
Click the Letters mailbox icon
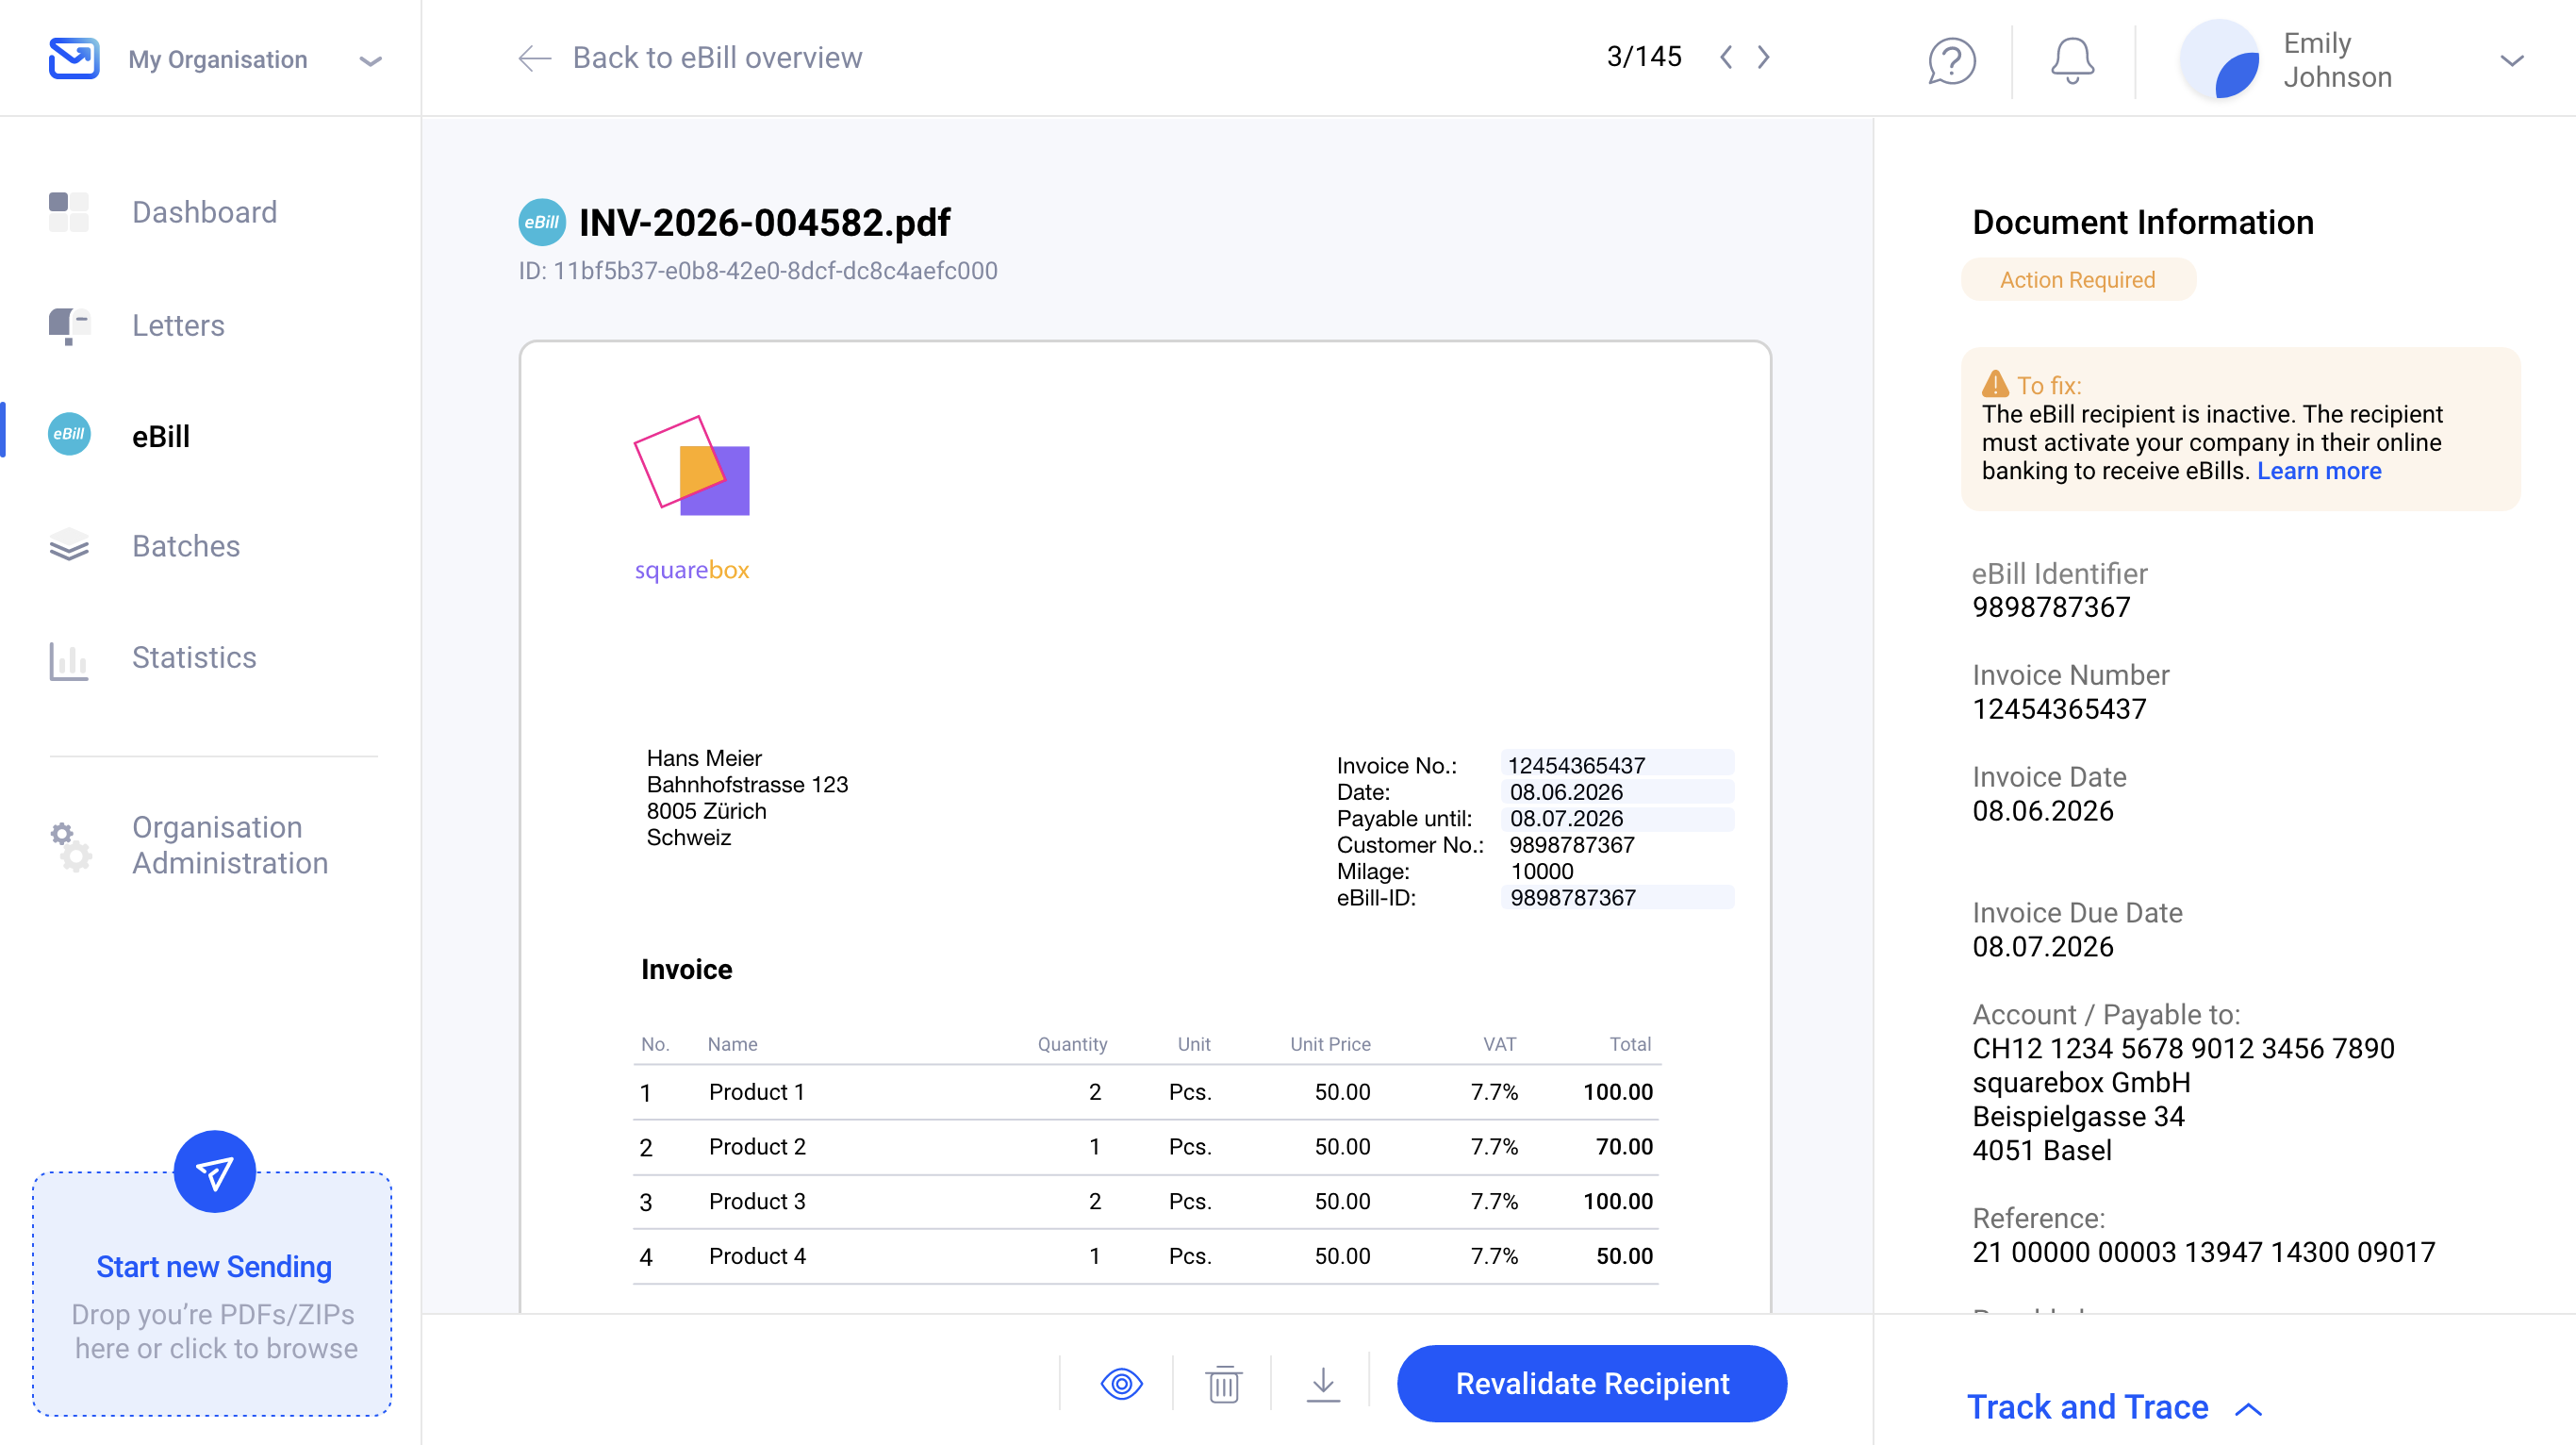pyautogui.click(x=69, y=326)
